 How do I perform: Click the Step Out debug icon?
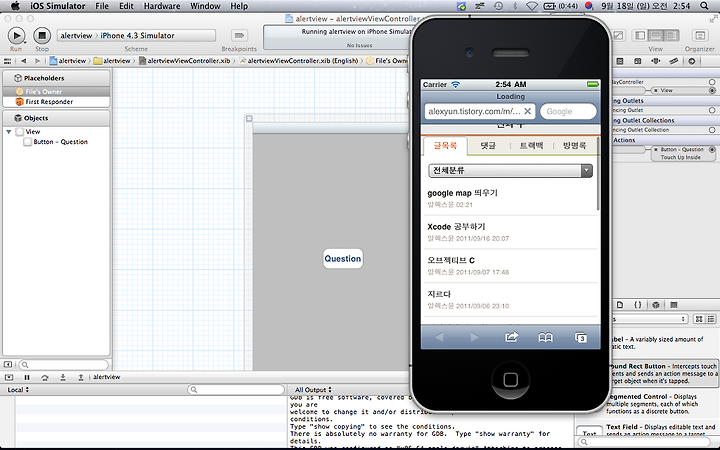tap(81, 377)
